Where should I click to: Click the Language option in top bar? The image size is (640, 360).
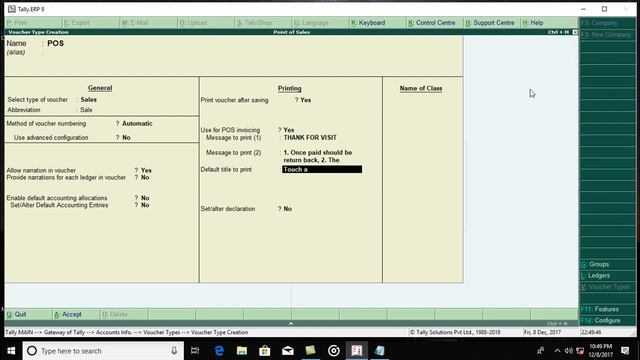point(311,23)
